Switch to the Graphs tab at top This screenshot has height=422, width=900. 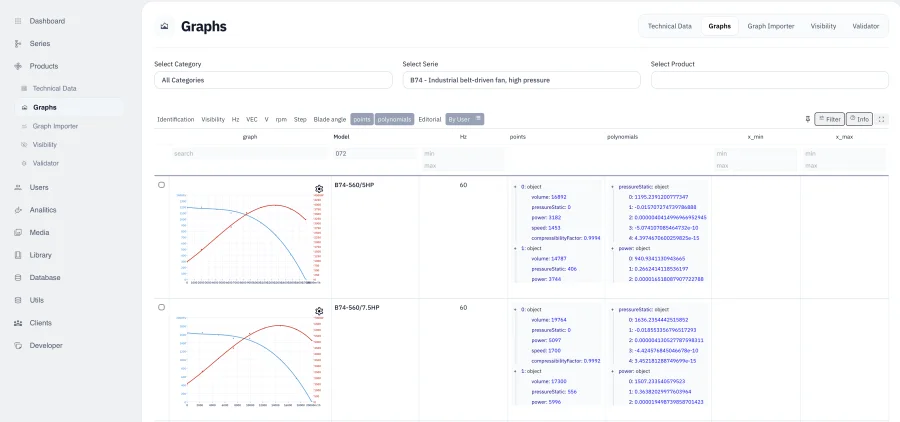tap(719, 26)
